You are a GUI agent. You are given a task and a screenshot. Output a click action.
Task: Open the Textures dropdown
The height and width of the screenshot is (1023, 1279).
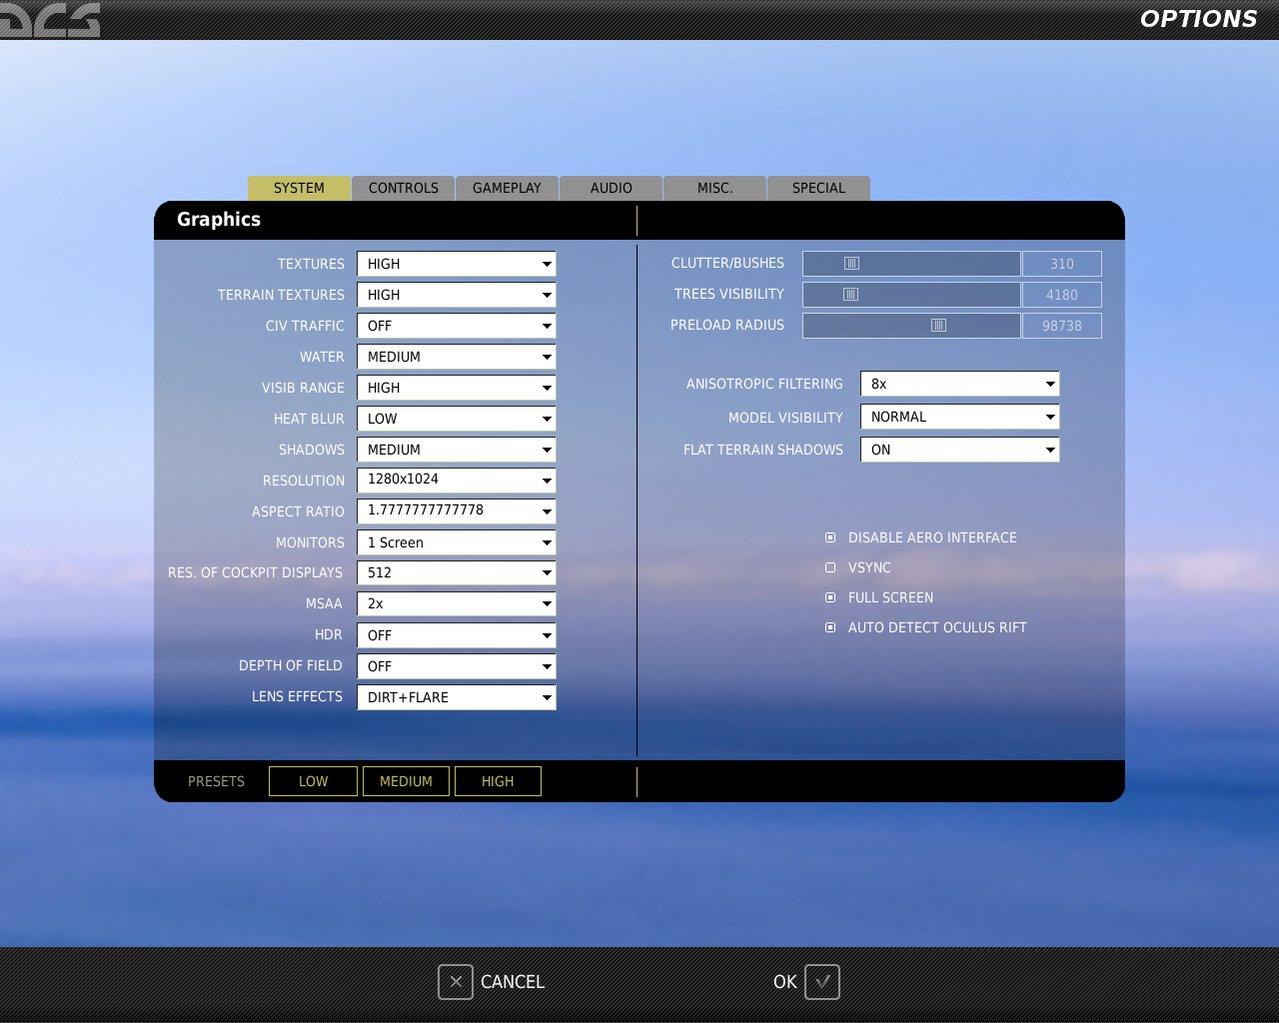pos(456,264)
